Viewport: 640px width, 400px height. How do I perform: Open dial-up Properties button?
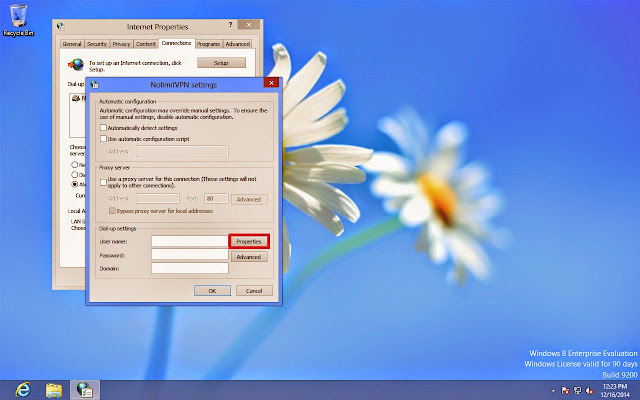click(x=249, y=241)
